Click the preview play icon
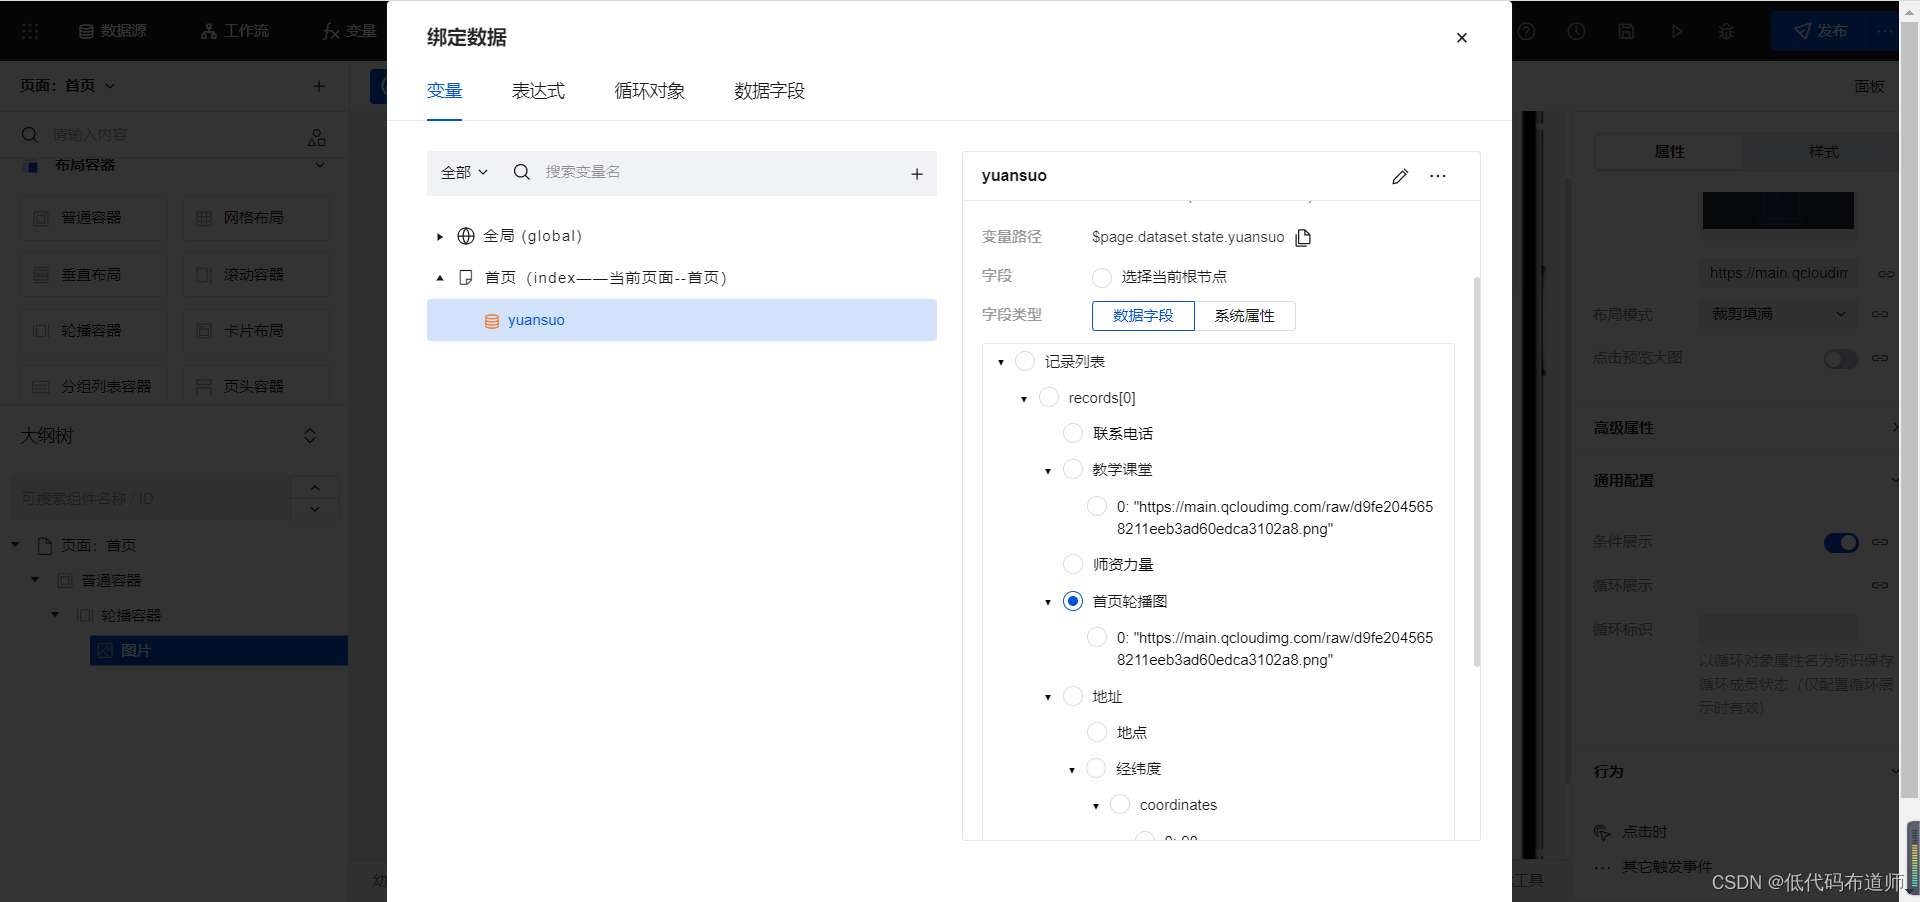 (x=1676, y=31)
